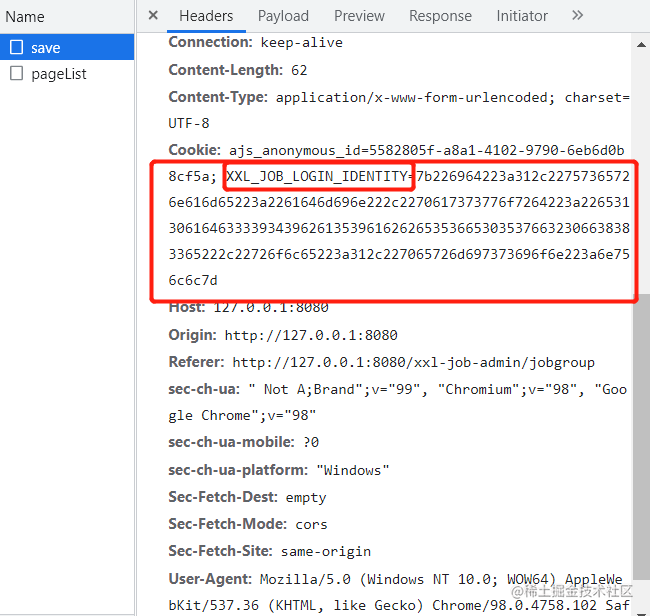Click the Origin header name
The image size is (650, 616).
click(x=192, y=335)
